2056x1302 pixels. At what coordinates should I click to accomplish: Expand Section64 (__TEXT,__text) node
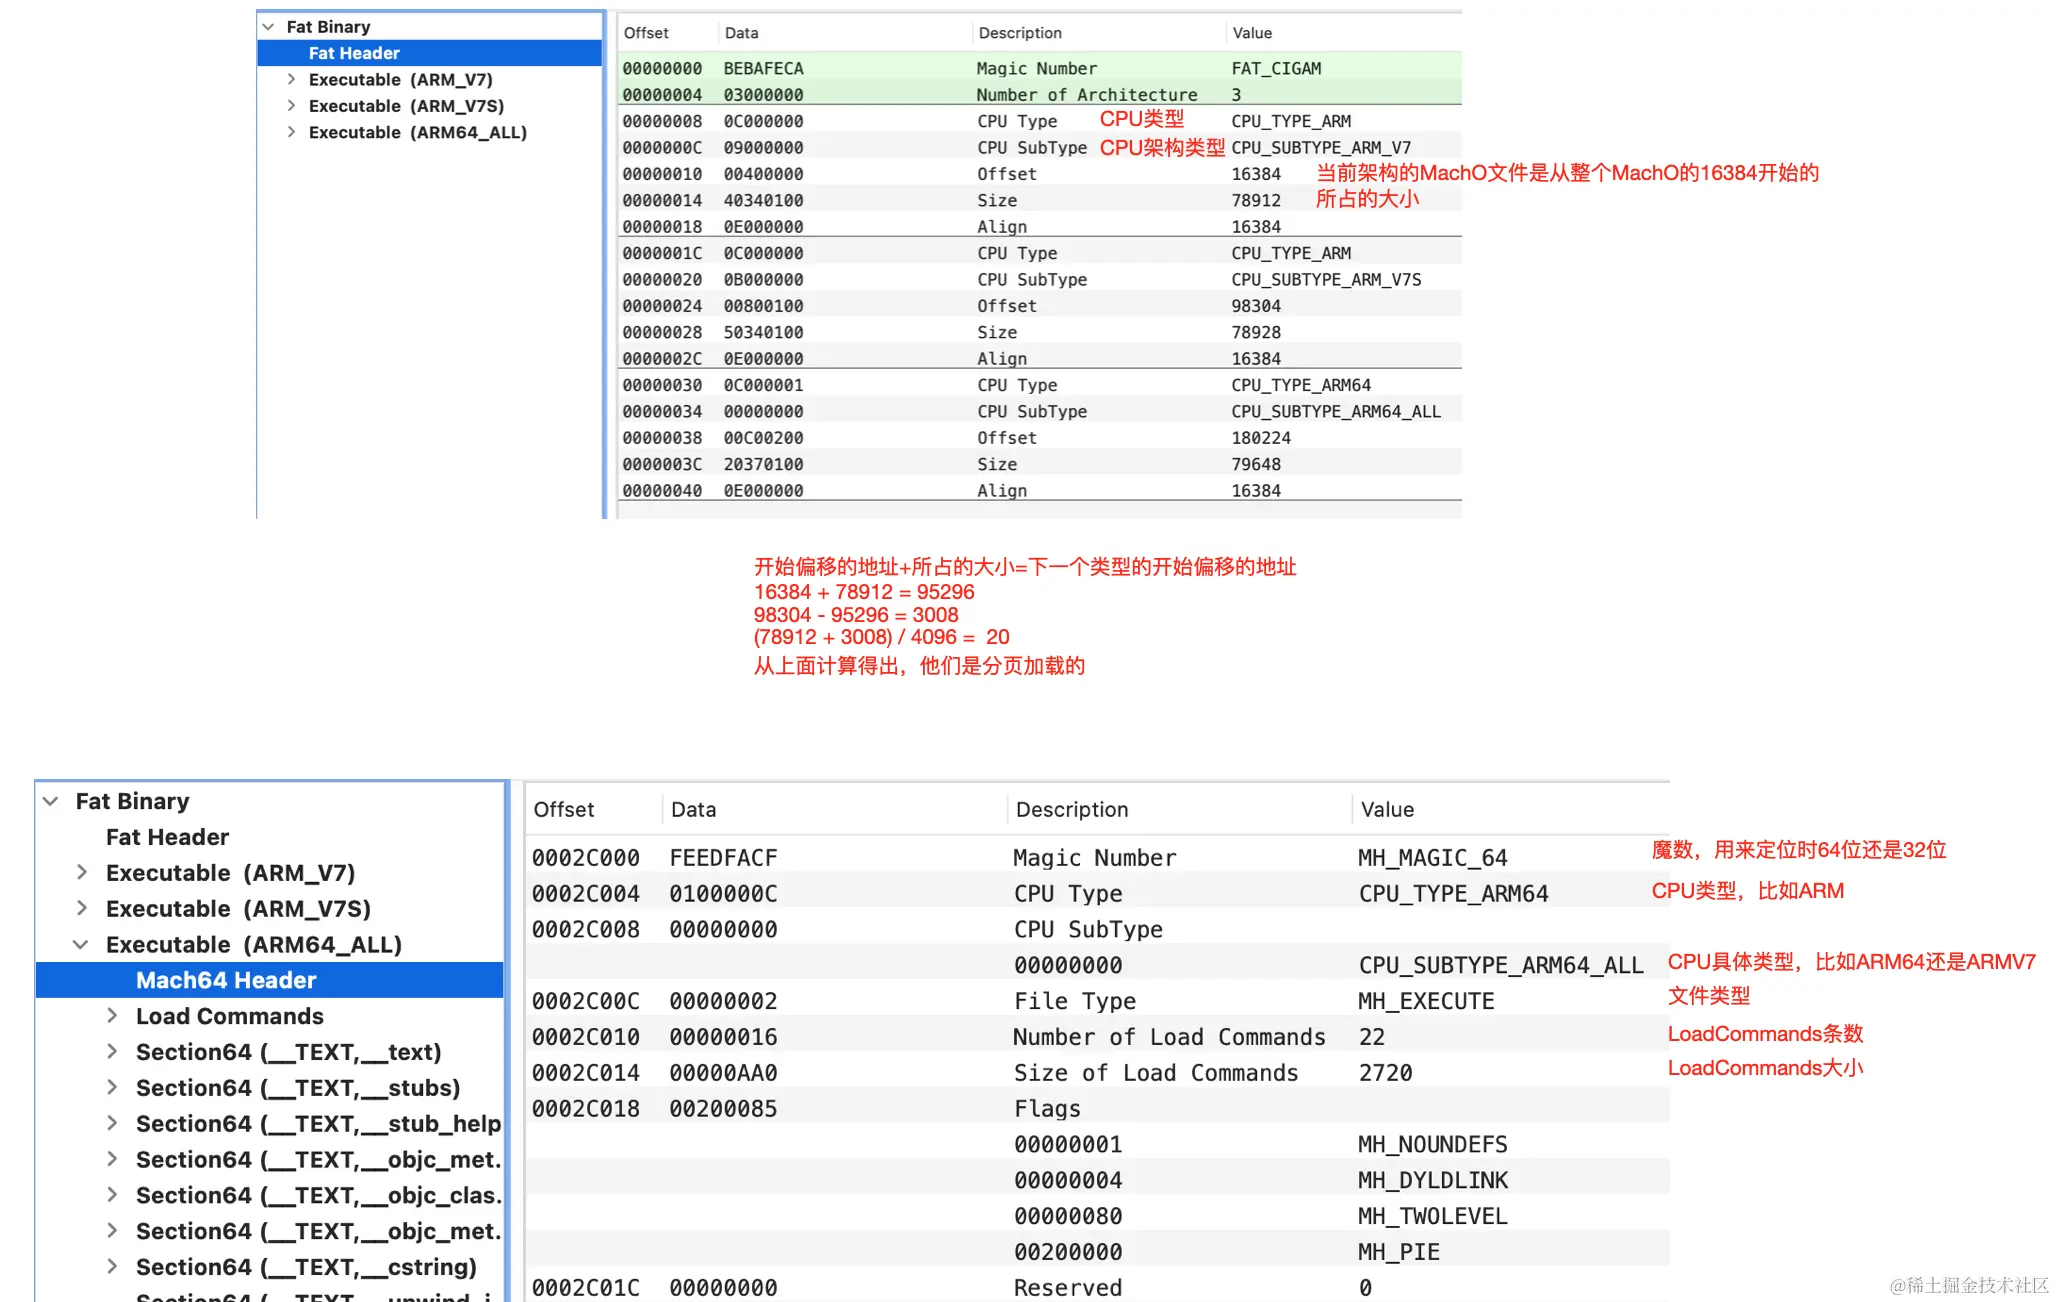(x=112, y=1052)
